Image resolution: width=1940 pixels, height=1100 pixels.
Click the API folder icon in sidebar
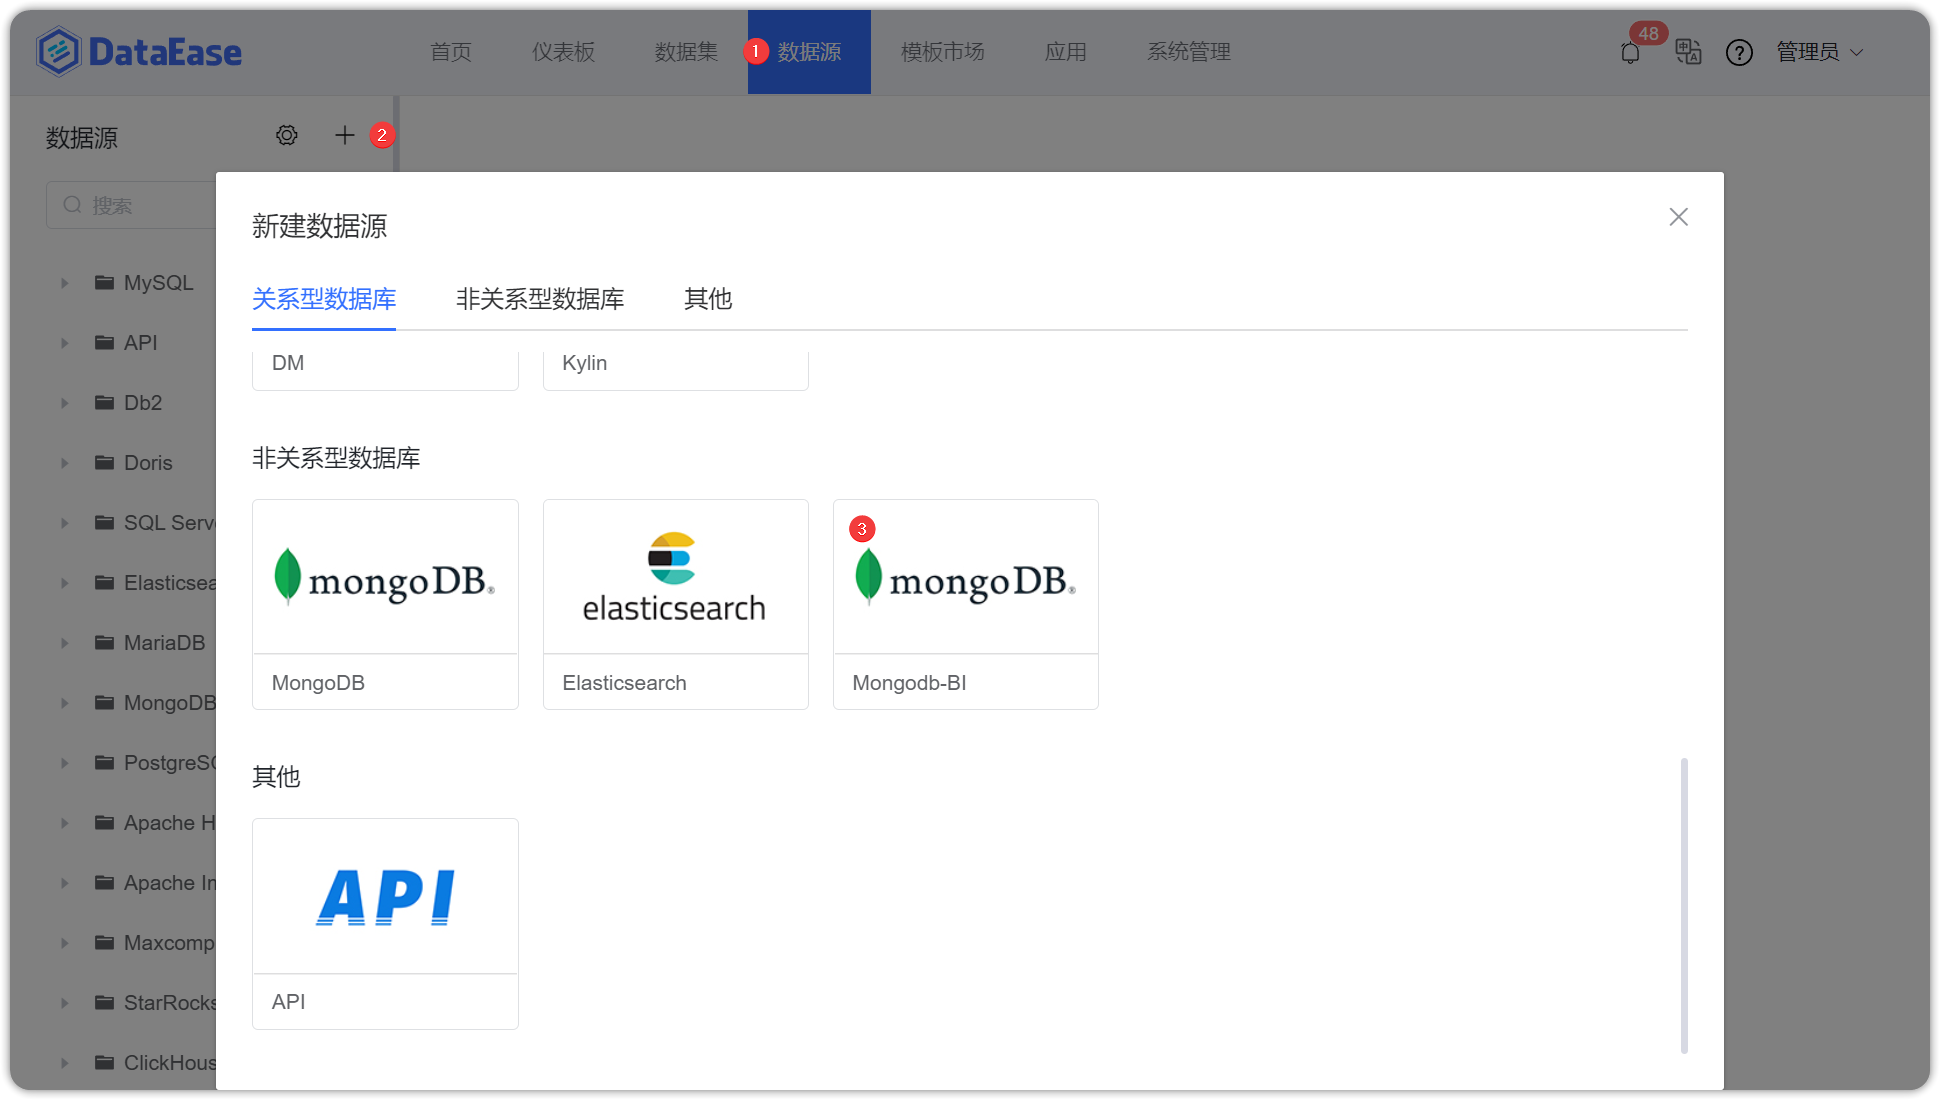[104, 343]
